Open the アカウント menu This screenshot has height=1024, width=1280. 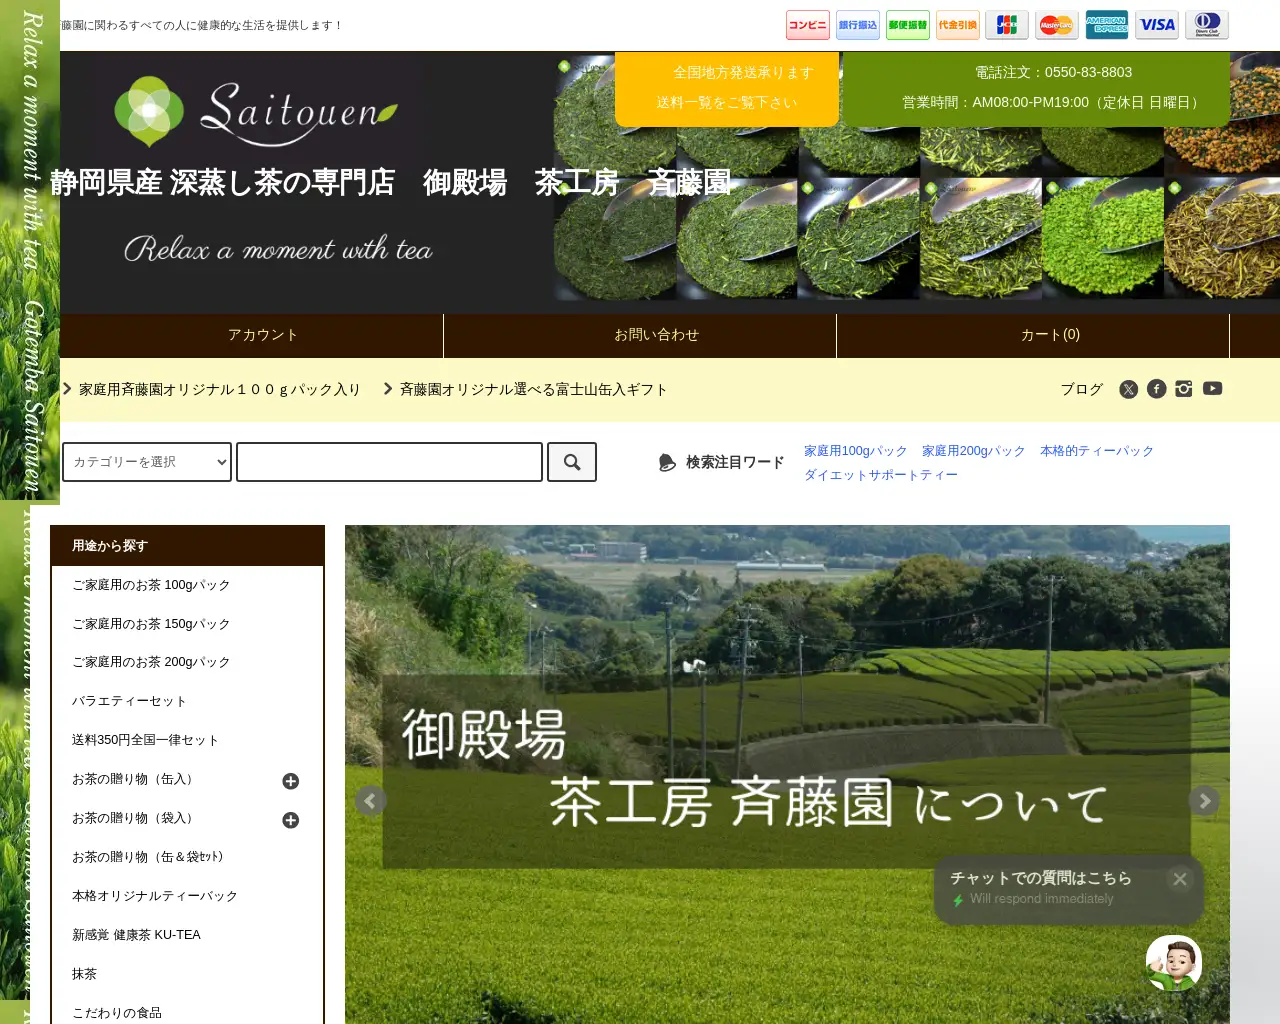click(x=263, y=335)
